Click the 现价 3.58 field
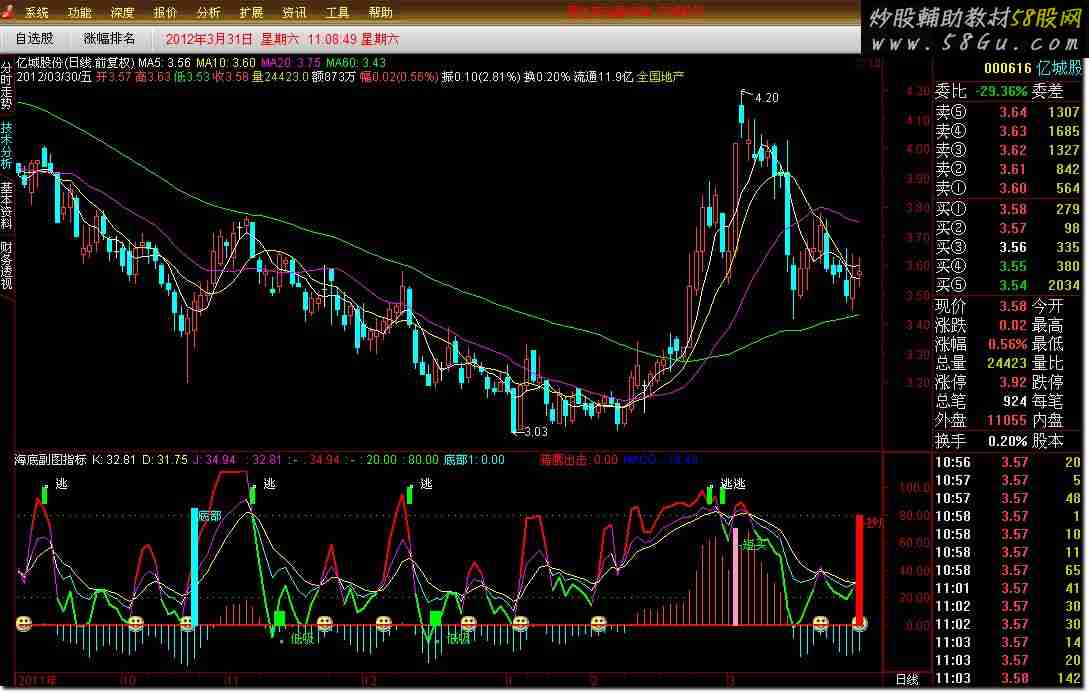The height and width of the screenshot is (693, 1089). point(981,306)
